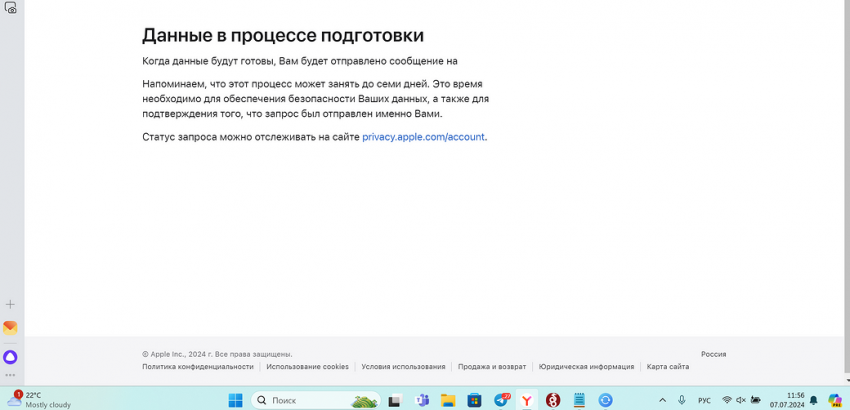Open Yandex Mail from the sidebar

(x=11, y=327)
